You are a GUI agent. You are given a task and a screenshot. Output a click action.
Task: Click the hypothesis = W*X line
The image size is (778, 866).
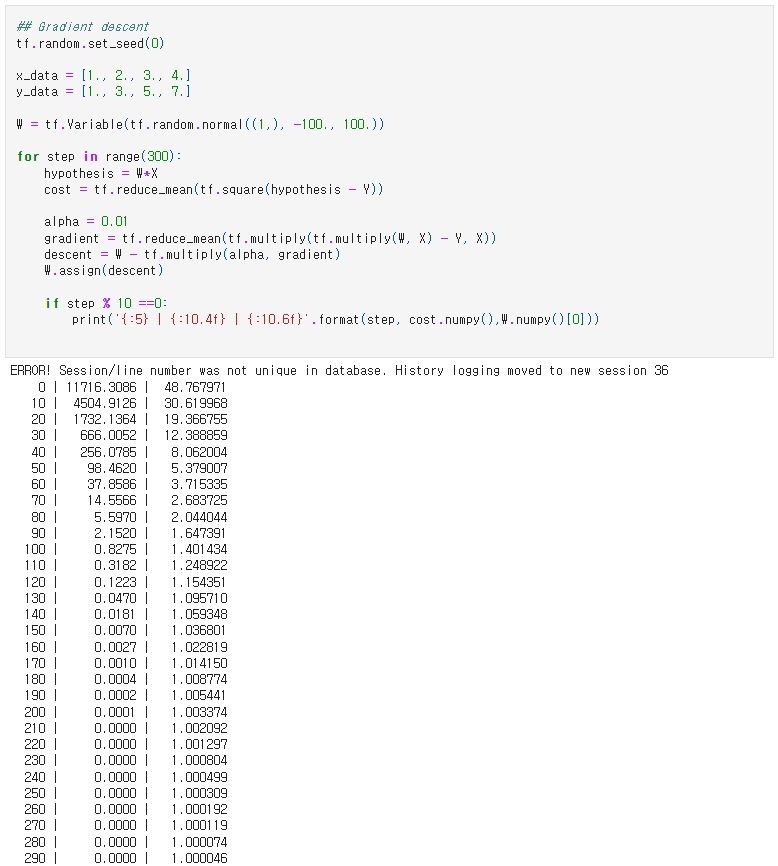[101, 173]
